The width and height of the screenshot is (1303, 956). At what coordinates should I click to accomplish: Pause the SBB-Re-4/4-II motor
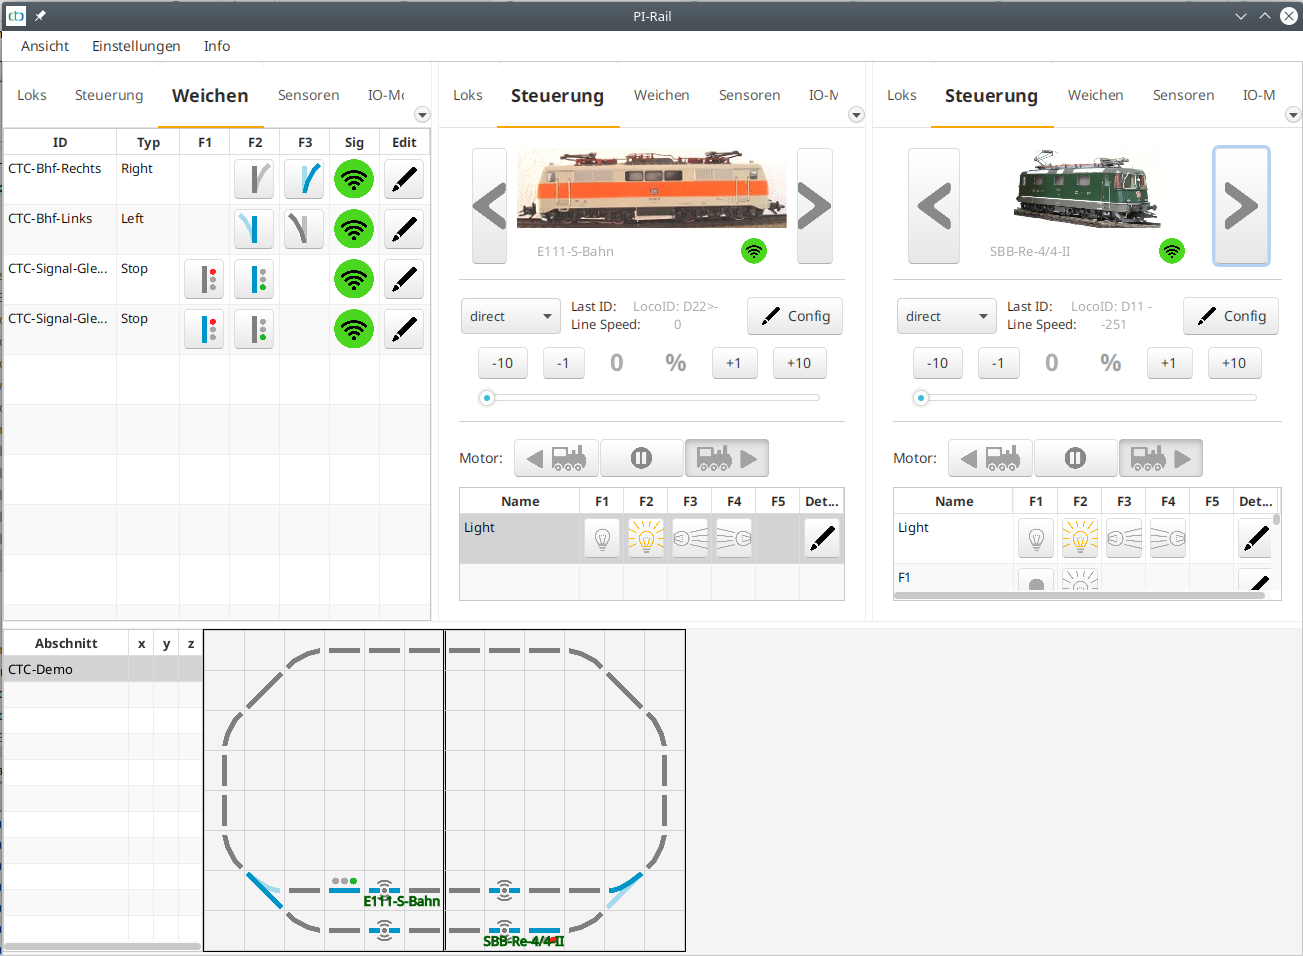tap(1075, 457)
